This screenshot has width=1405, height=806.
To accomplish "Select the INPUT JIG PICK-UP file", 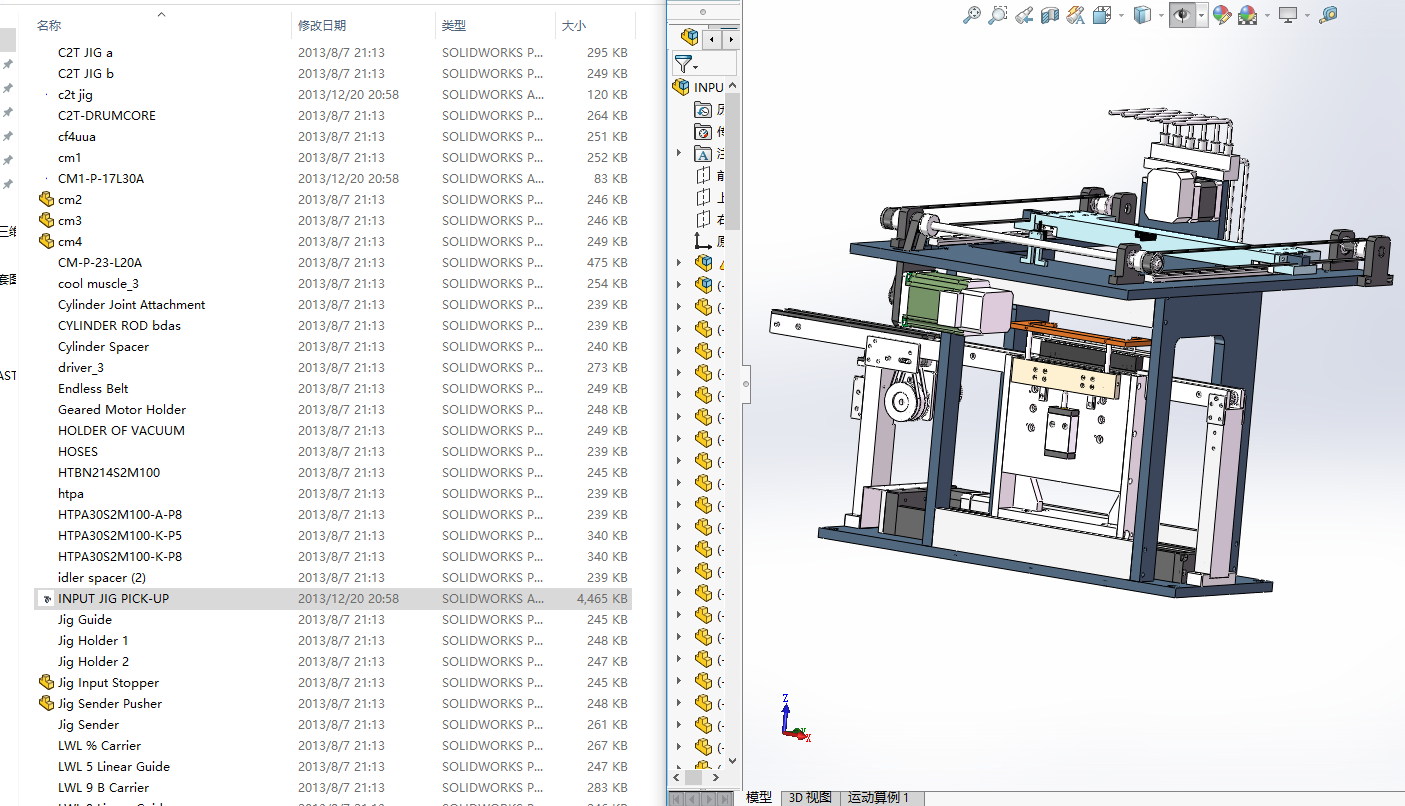I will pos(113,599).
